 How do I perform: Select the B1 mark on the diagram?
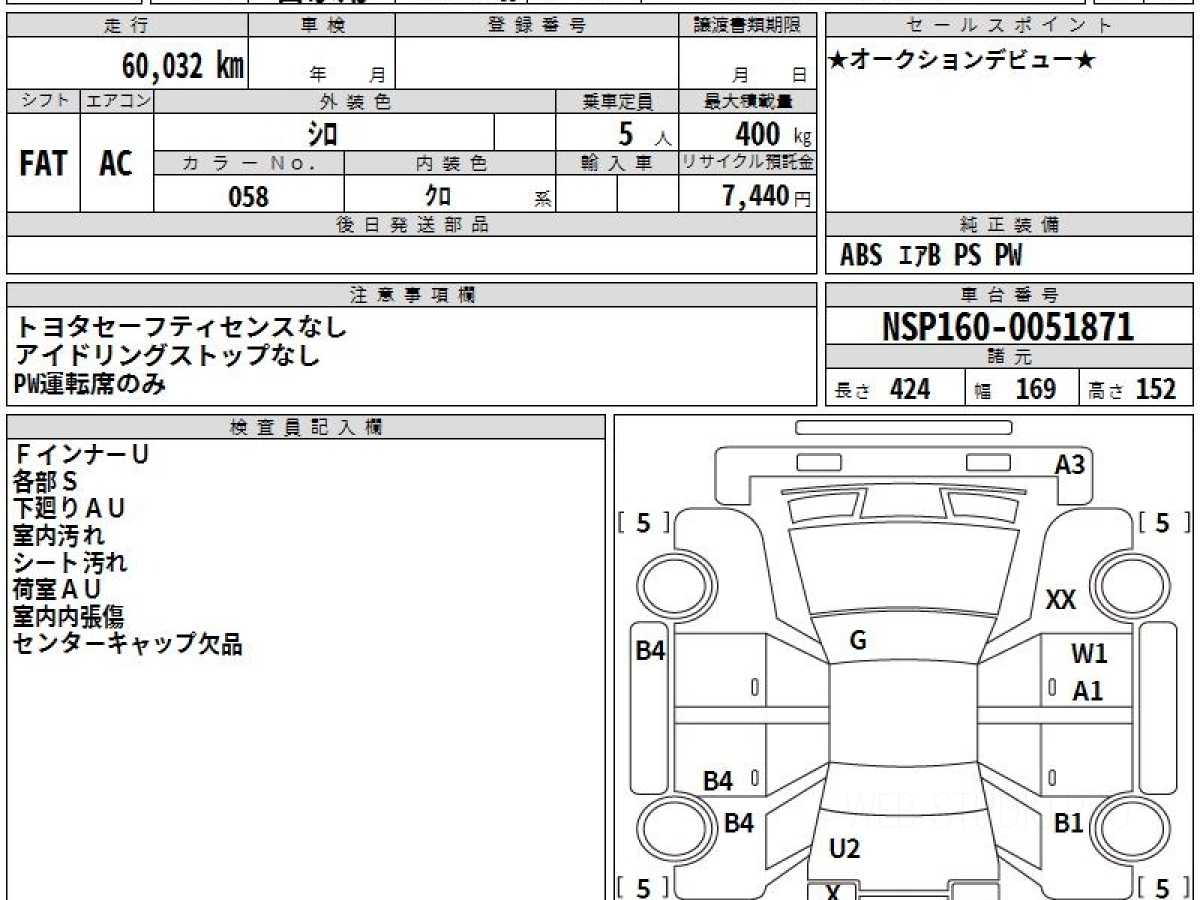click(x=1069, y=823)
